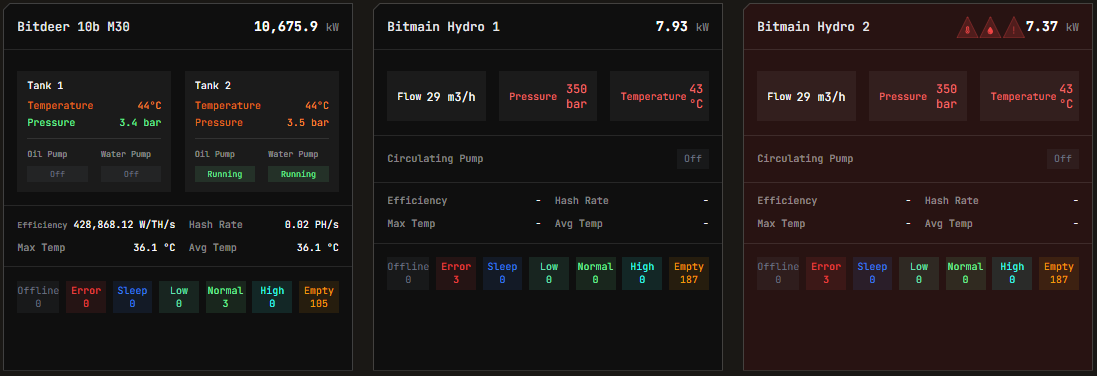Click the Flow 29 m3/h tile on Bitmain Hydro 2
The image size is (1097, 376).
tap(807, 96)
